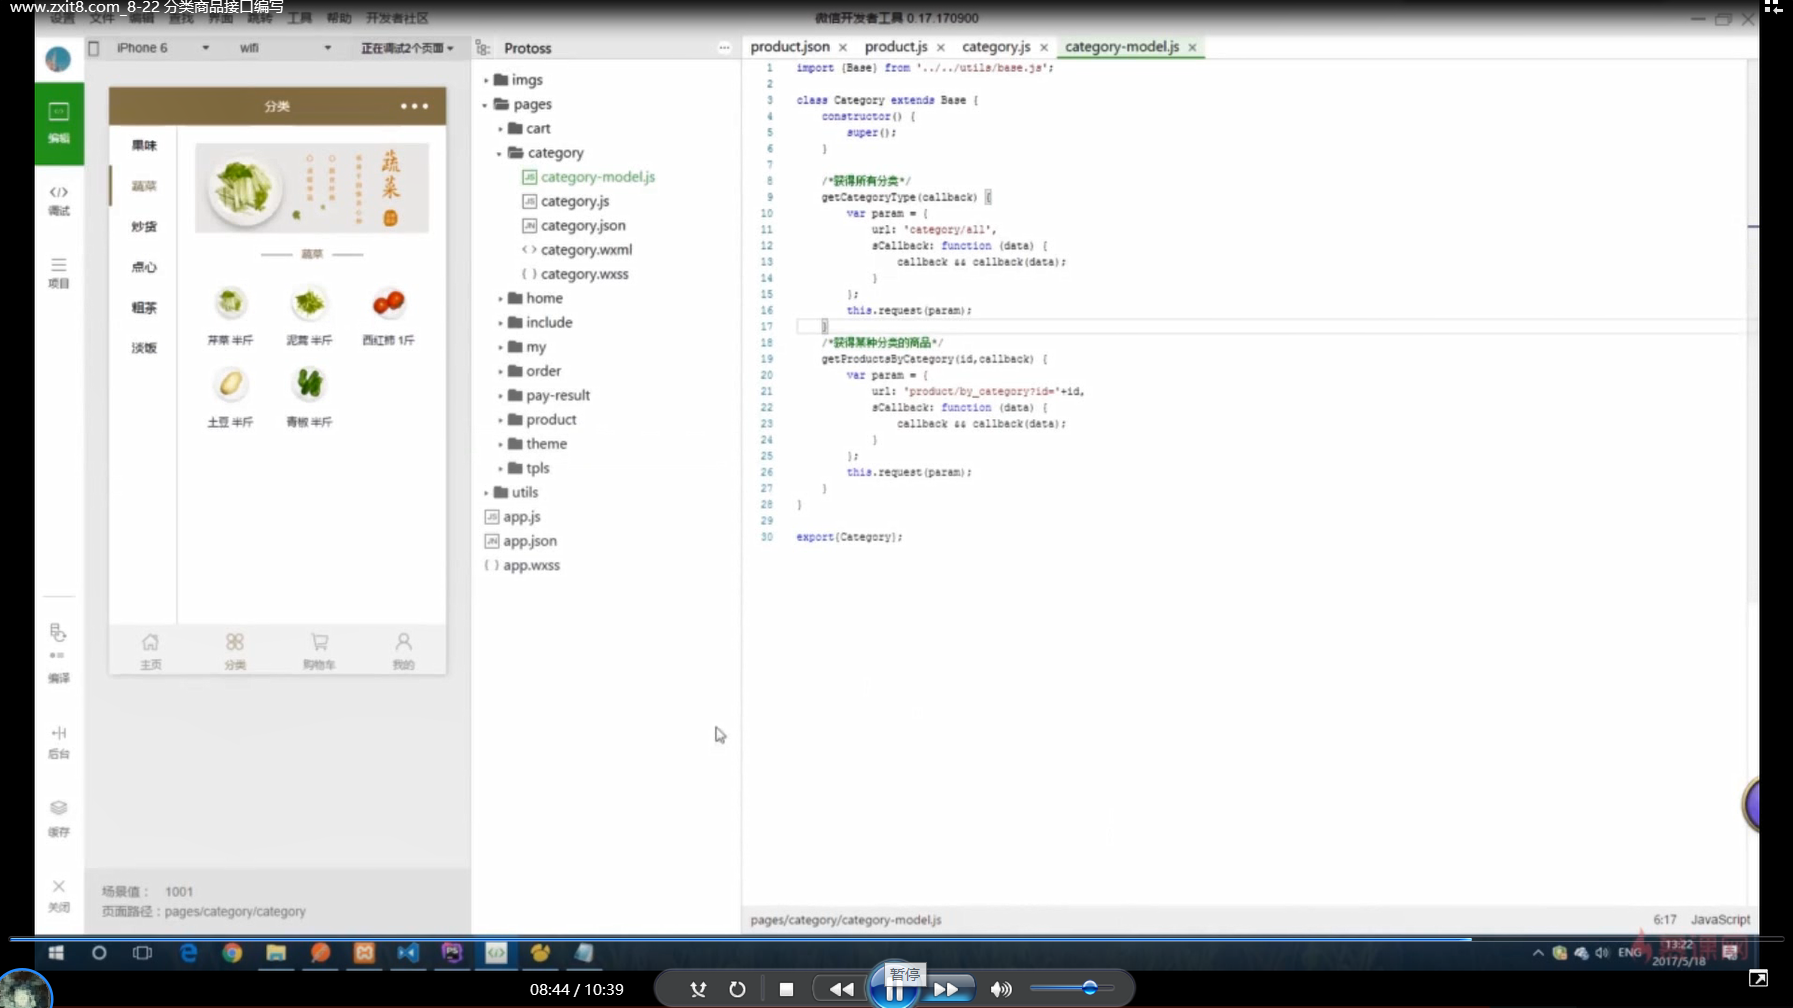Screen dimensions: 1793x1008
Task: Pause the video playback
Action: [894, 991]
